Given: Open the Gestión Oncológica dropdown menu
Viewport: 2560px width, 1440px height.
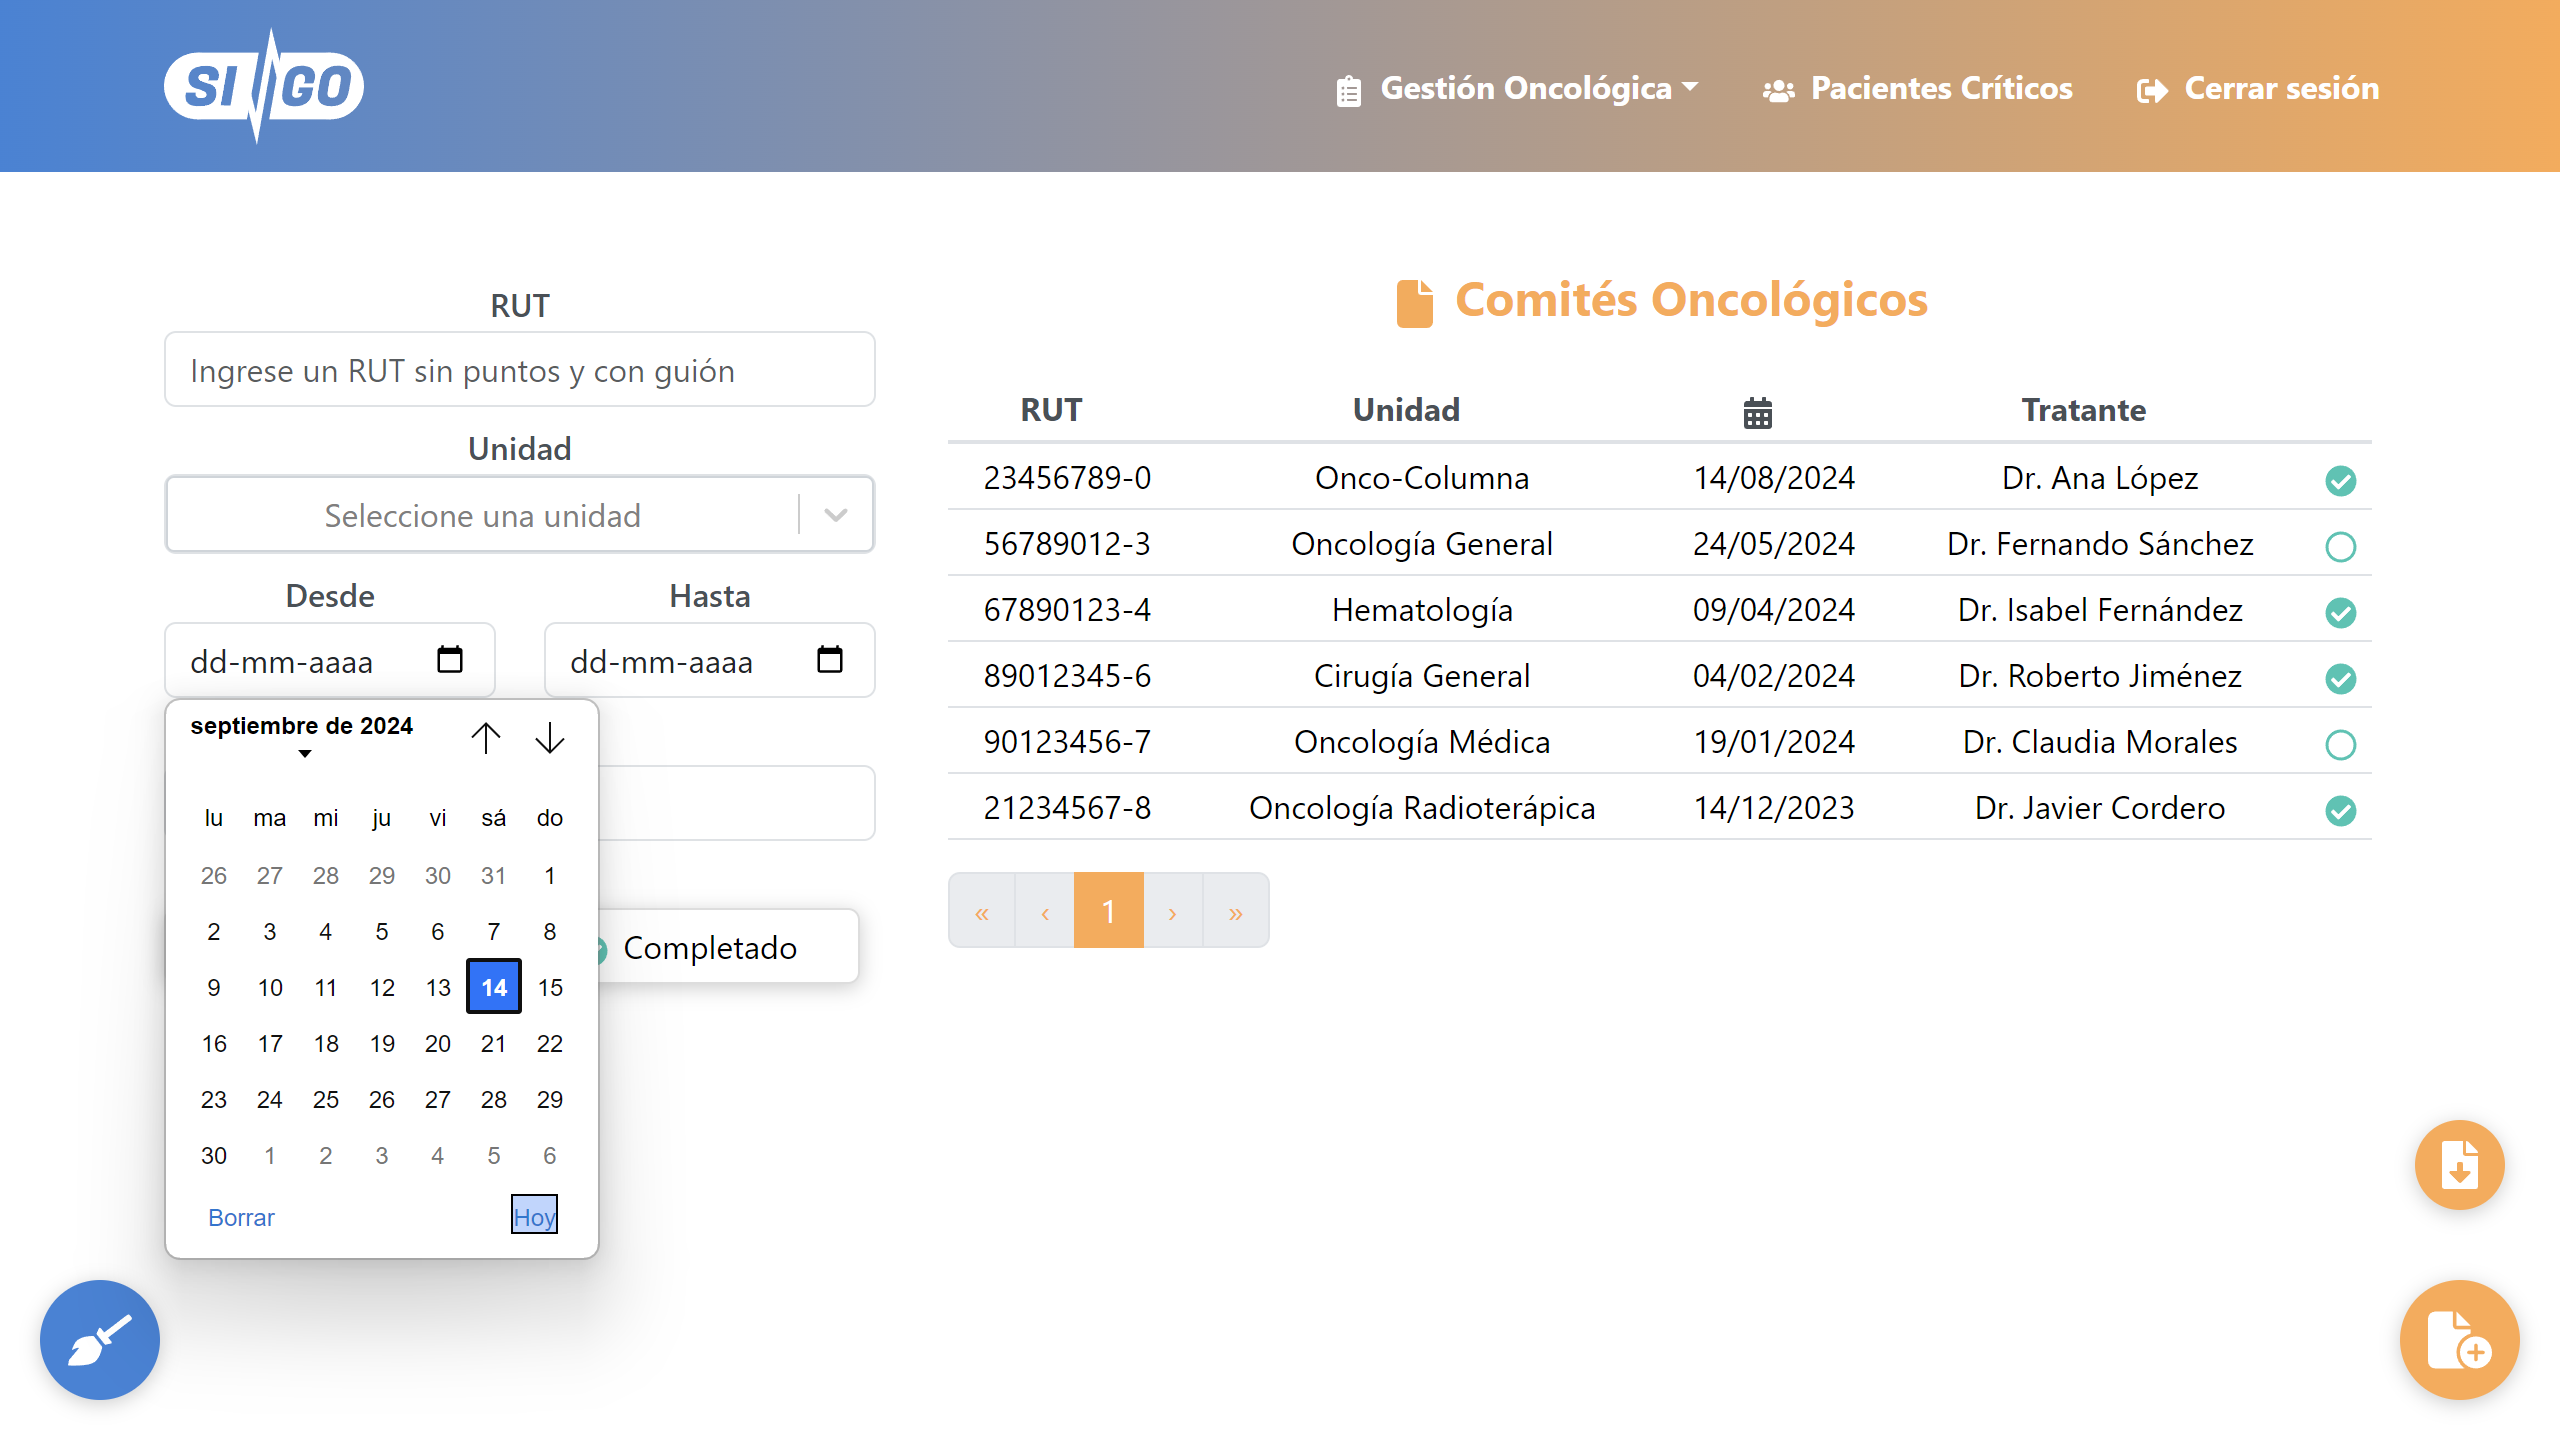Looking at the screenshot, I should (x=1517, y=89).
